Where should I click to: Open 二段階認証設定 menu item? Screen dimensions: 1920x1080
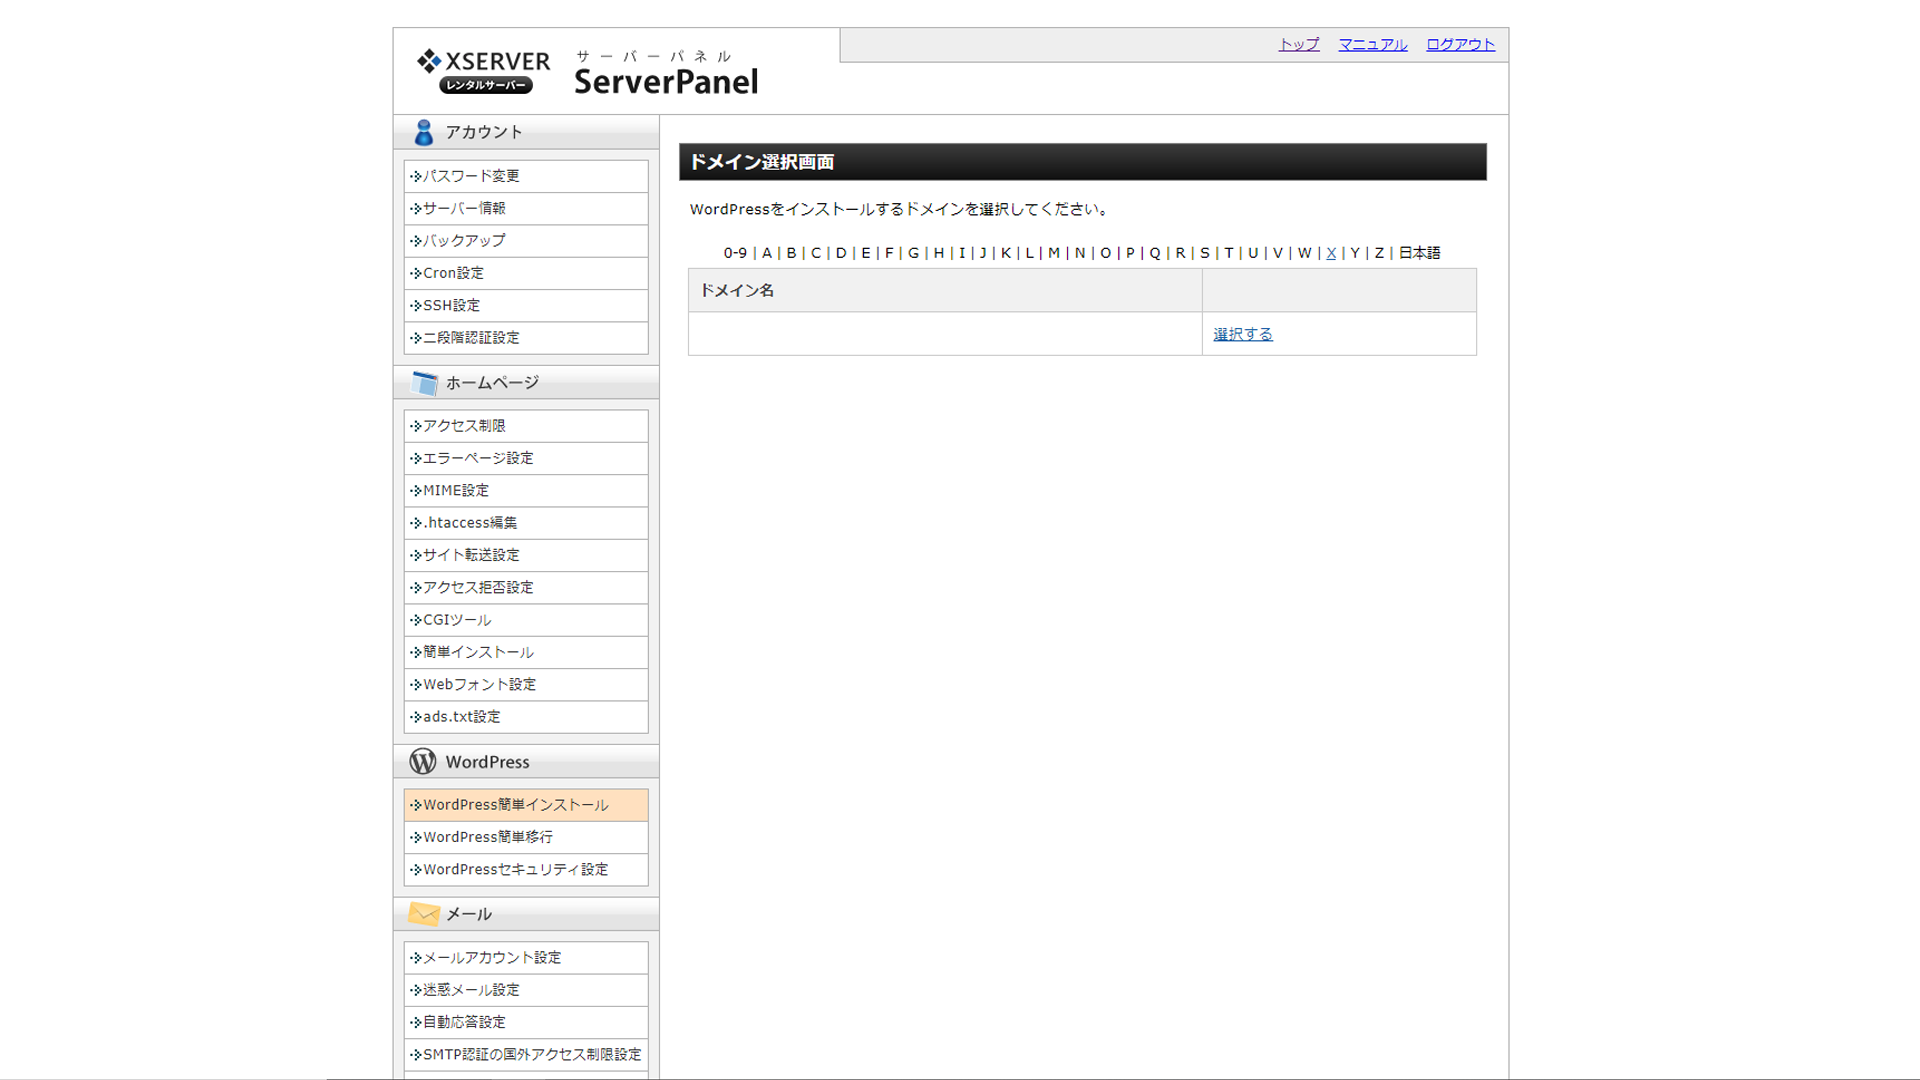[x=471, y=338]
